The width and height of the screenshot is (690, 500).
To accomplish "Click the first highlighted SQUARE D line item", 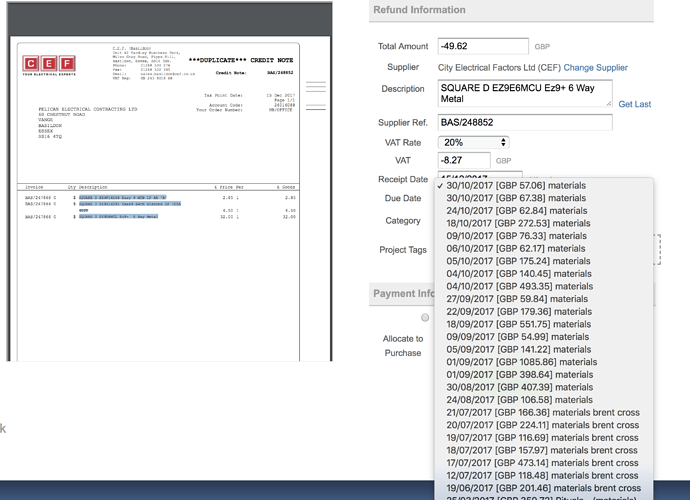I will click(x=123, y=198).
